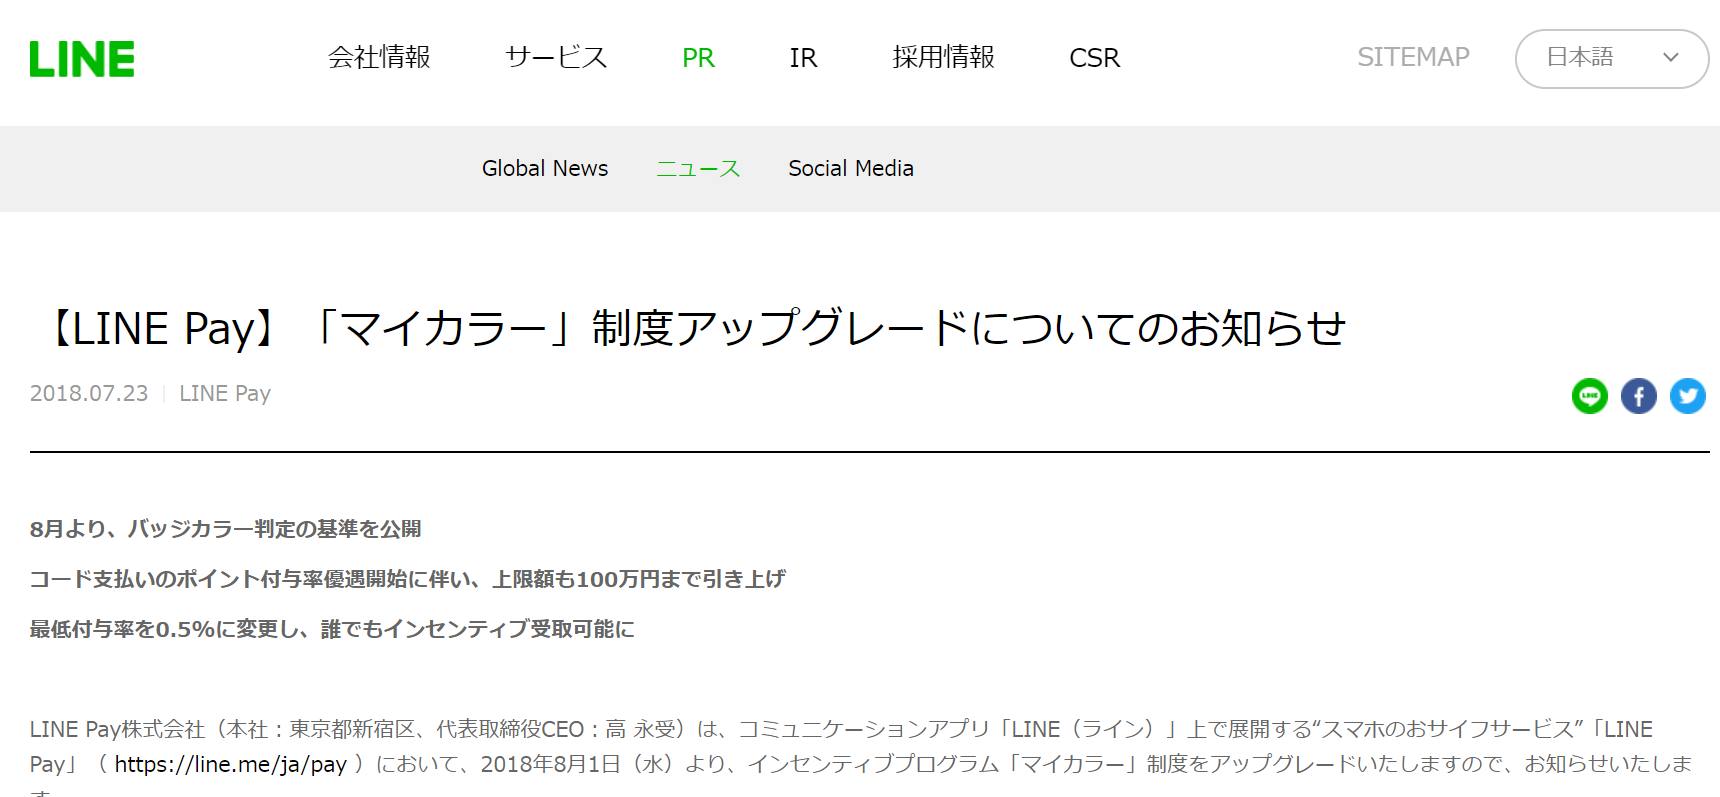Click the article date 2018.07.23
This screenshot has height=797, width=1720.
tap(89, 394)
